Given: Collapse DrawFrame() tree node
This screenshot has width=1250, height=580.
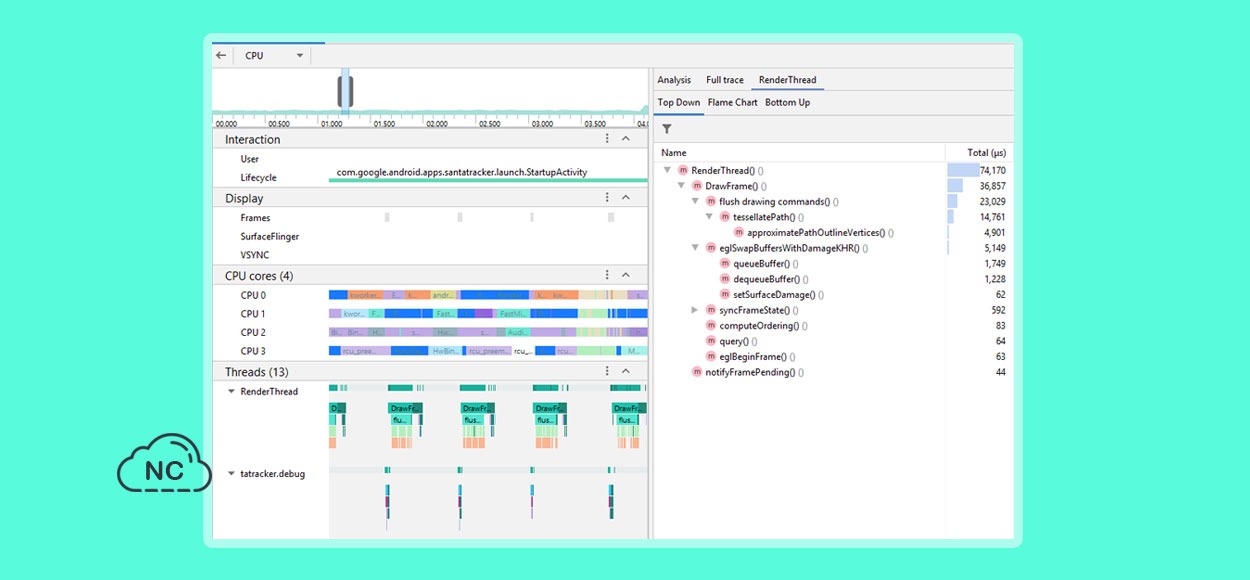Looking at the screenshot, I should pyautogui.click(x=681, y=186).
